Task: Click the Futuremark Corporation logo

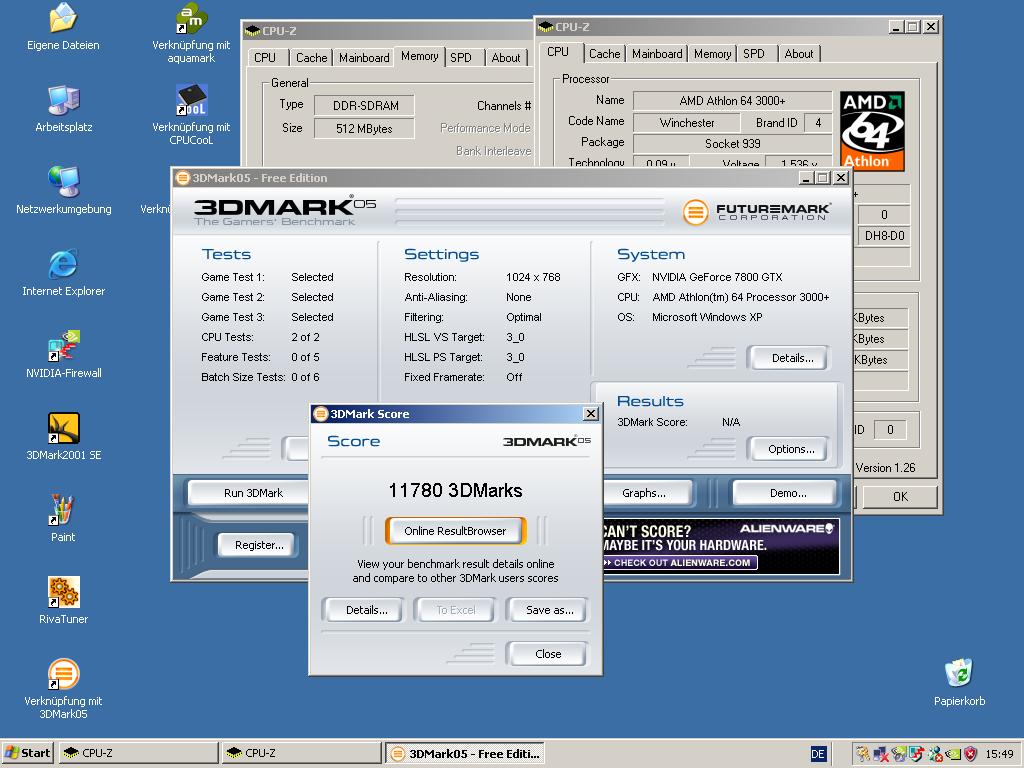Action: click(757, 212)
